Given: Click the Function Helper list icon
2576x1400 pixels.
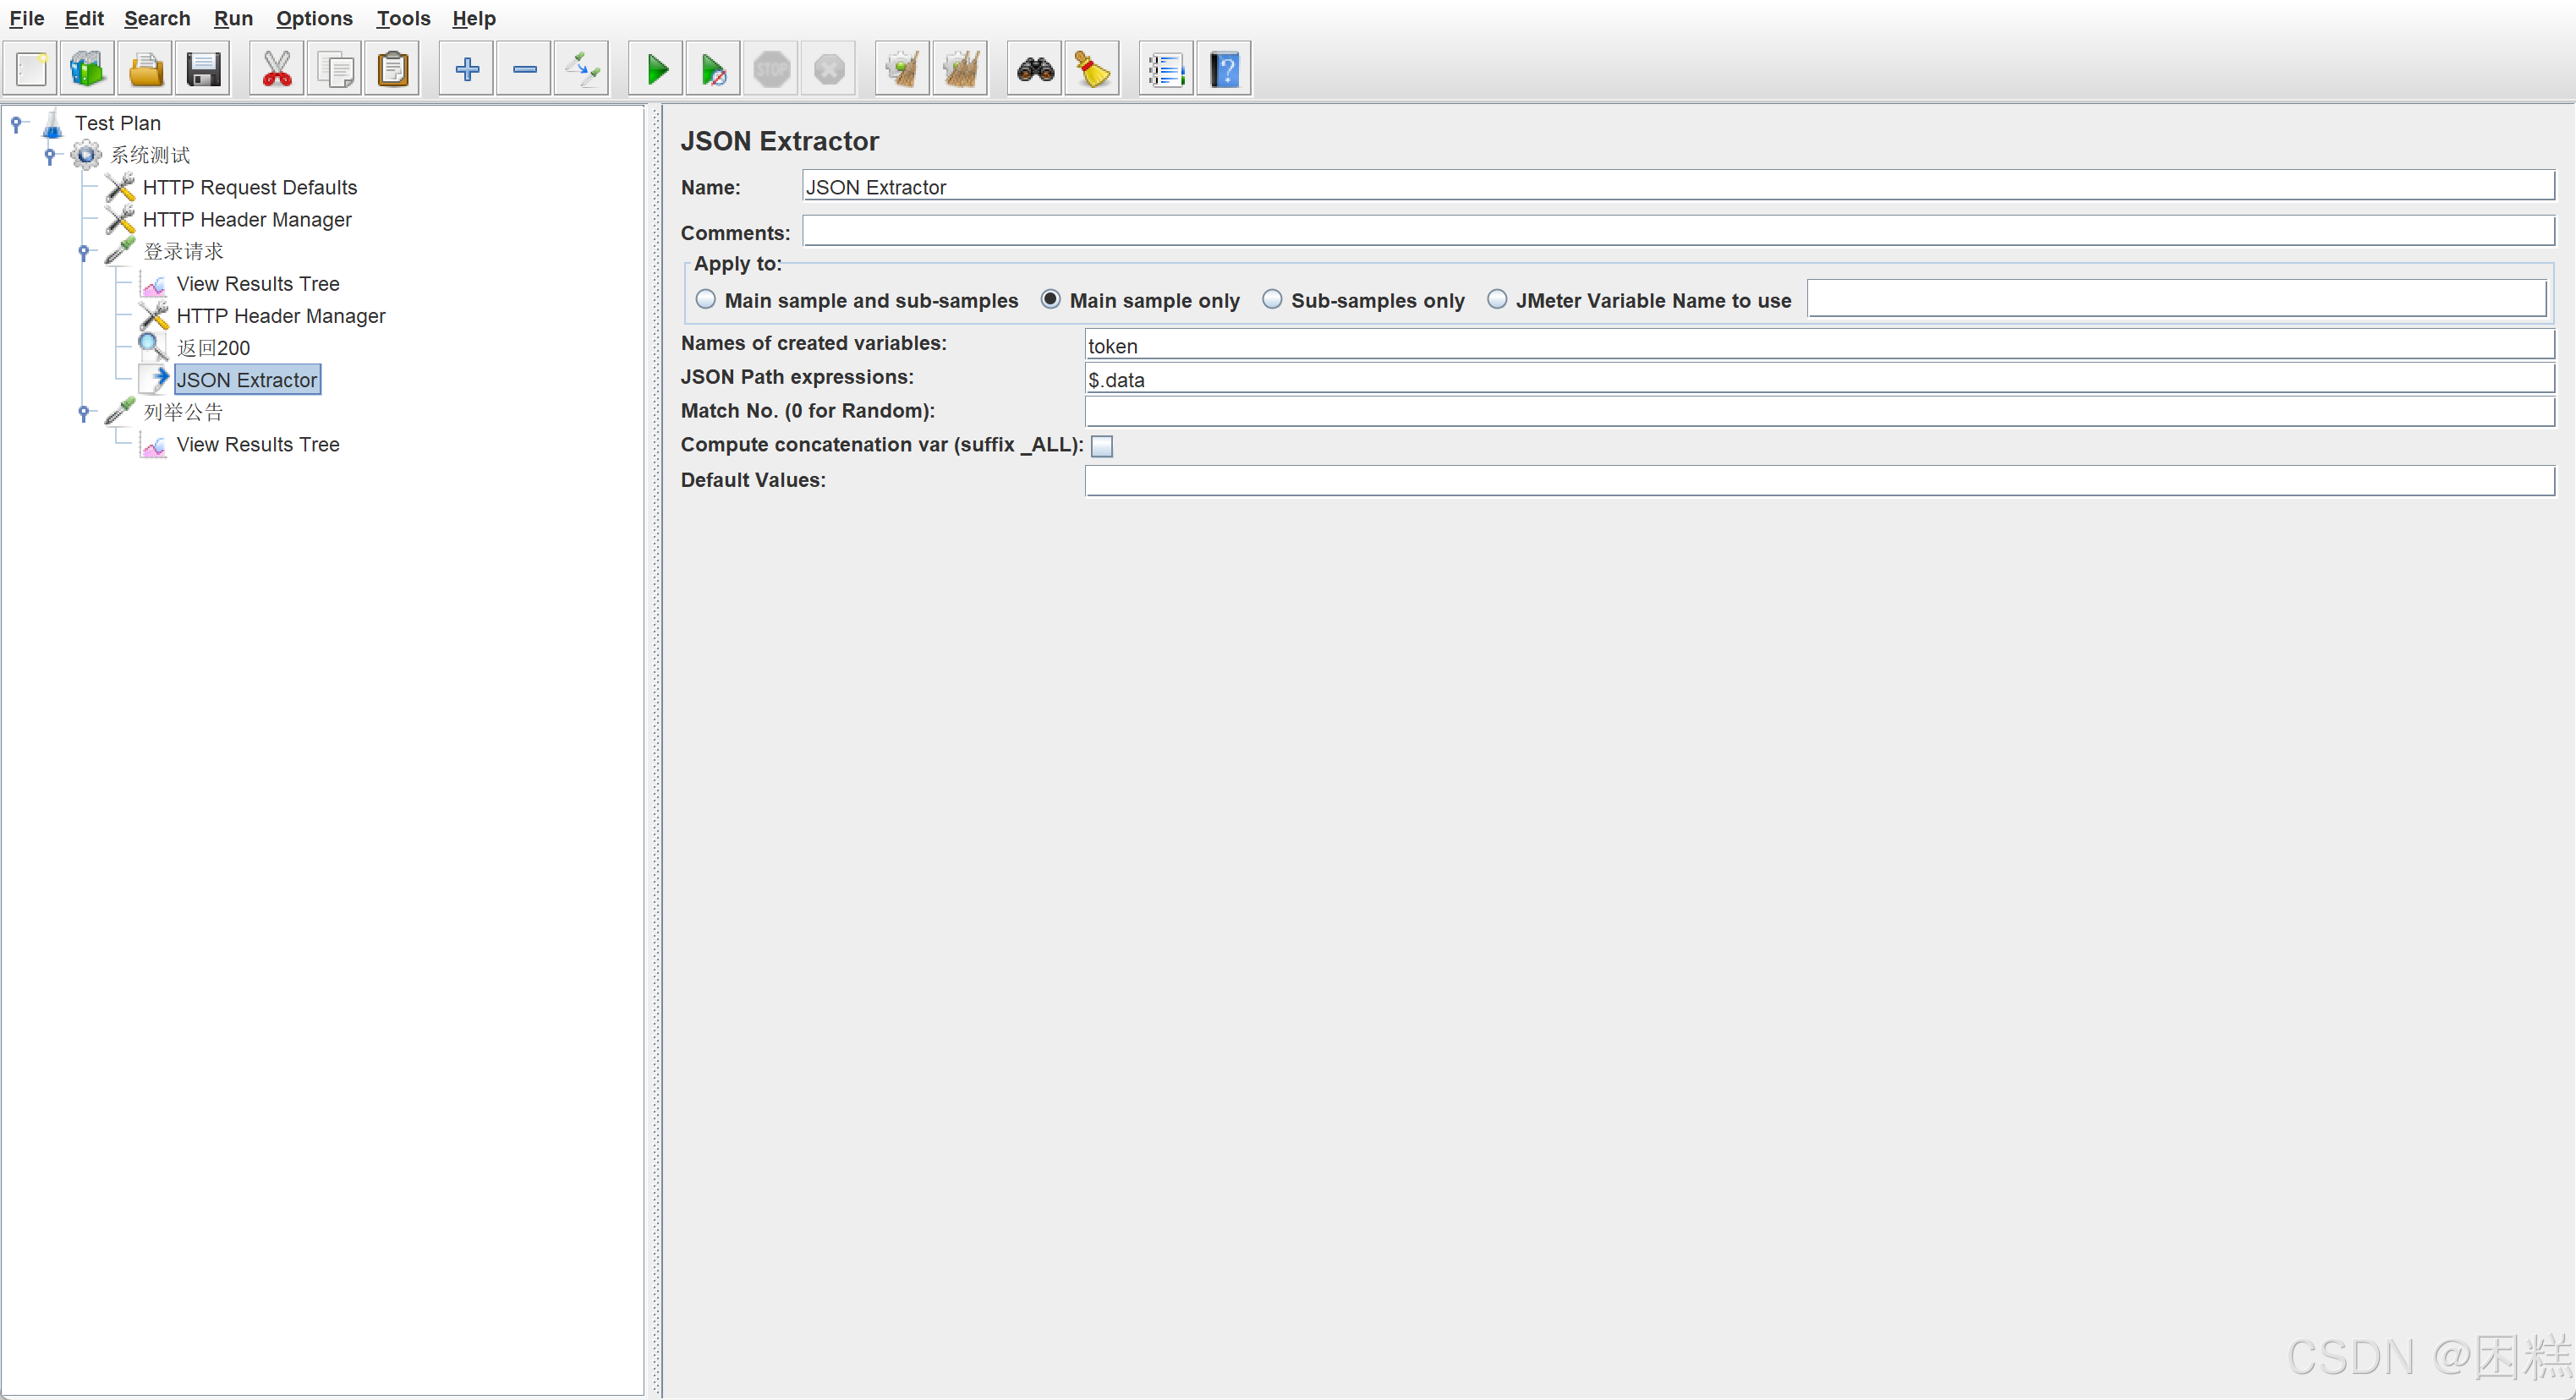Looking at the screenshot, I should pos(1166,69).
